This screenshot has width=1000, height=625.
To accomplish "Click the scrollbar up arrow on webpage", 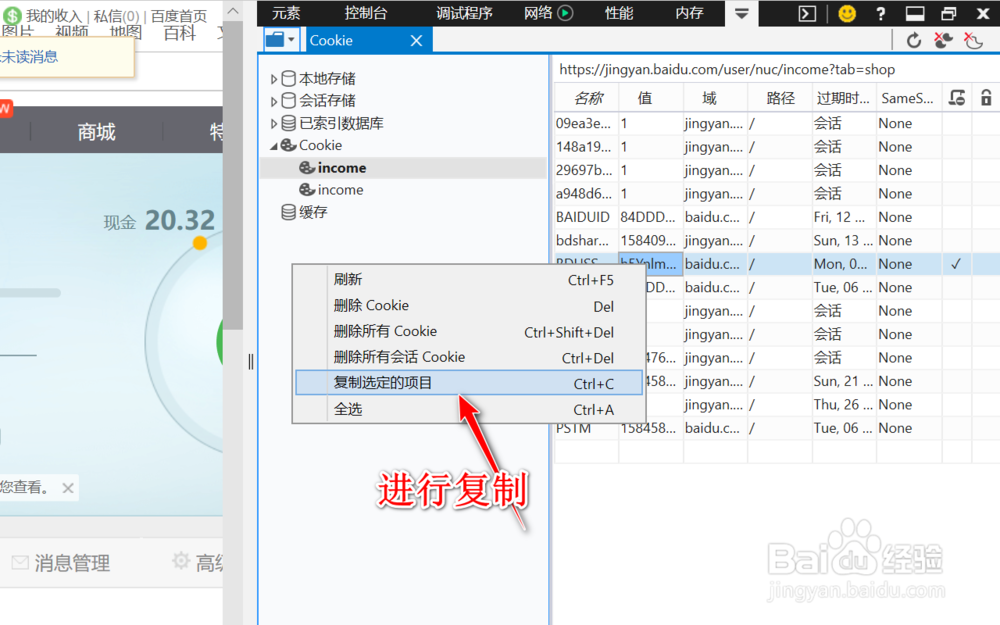I will [x=233, y=11].
